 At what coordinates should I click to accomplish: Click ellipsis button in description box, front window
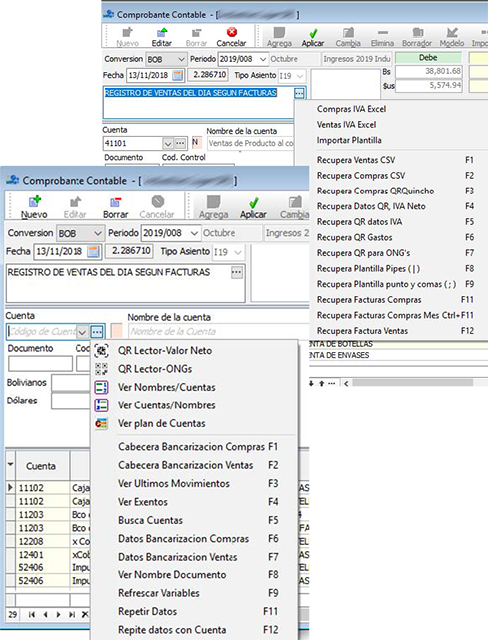pos(237,272)
